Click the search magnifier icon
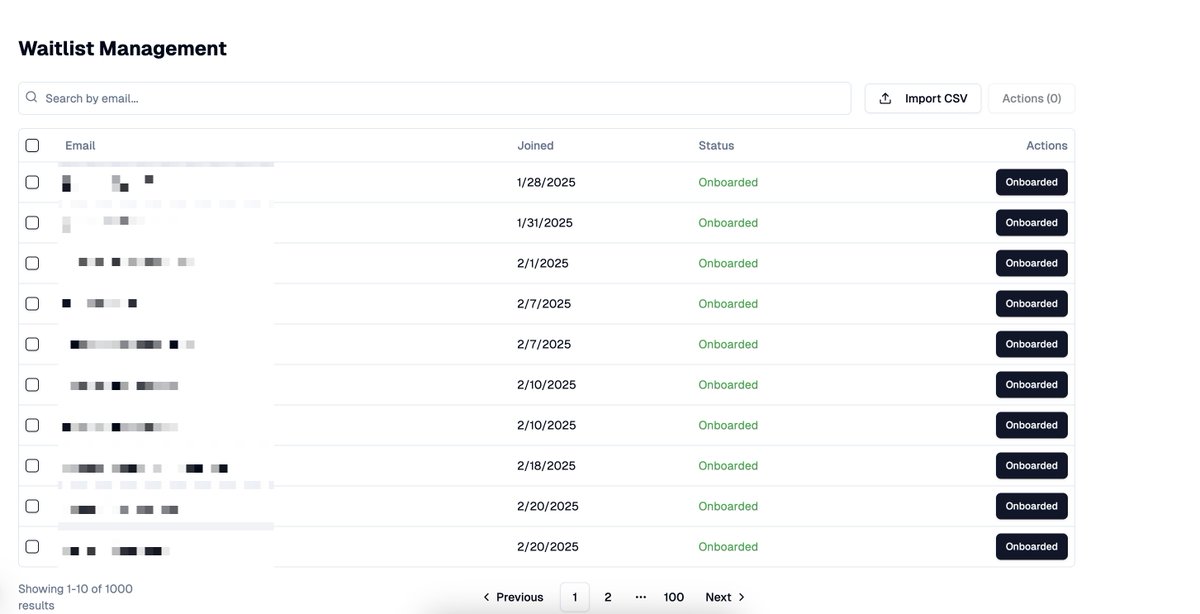1200x614 pixels. 32,98
